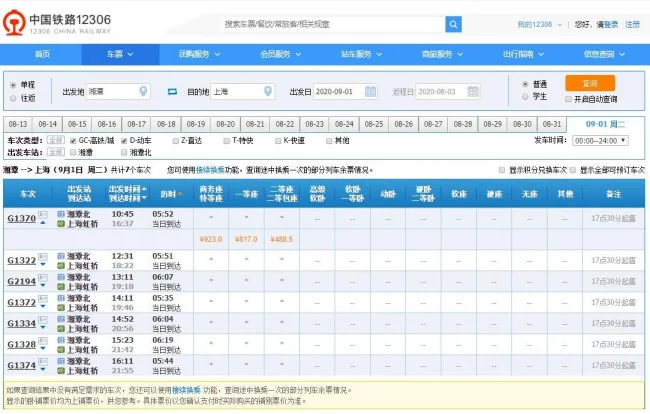Open the stop-info card icon beside G1334
Screen dimensions: 650x414
pyautogui.click(x=43, y=320)
